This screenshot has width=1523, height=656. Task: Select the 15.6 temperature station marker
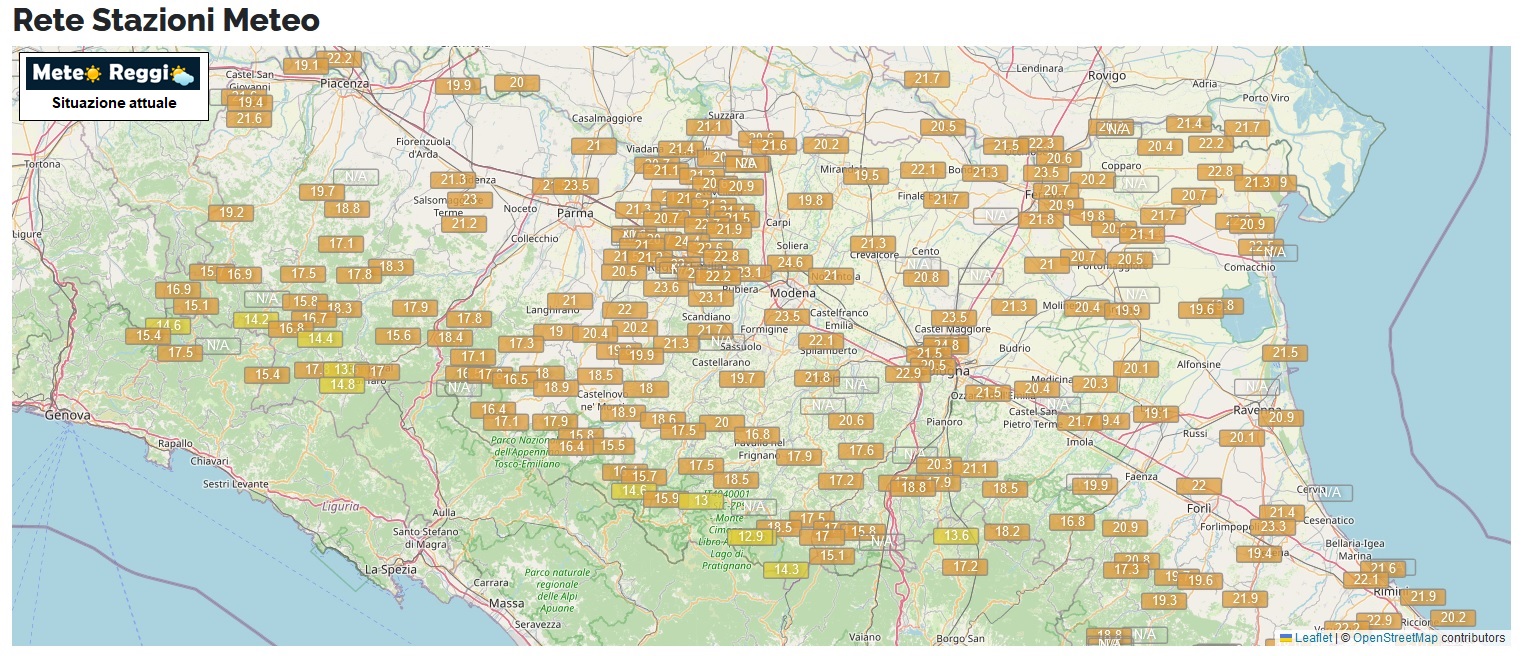[398, 336]
